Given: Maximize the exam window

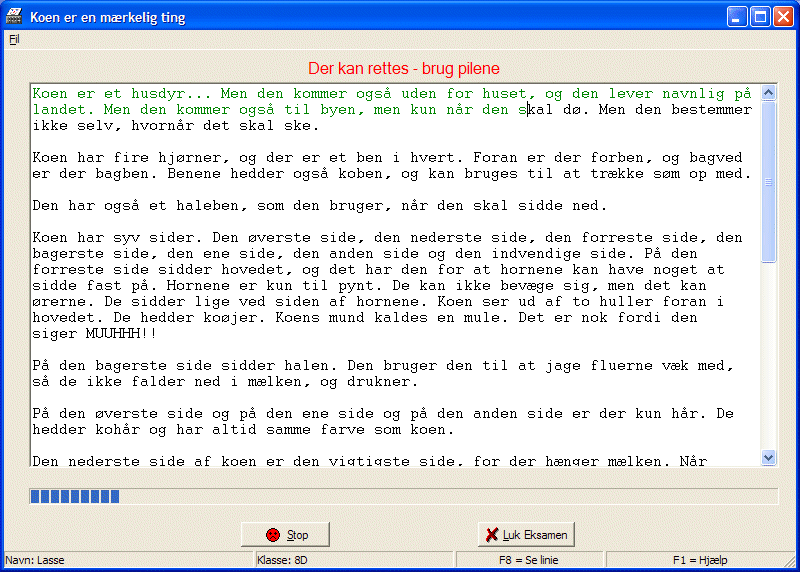Looking at the screenshot, I should (759, 17).
